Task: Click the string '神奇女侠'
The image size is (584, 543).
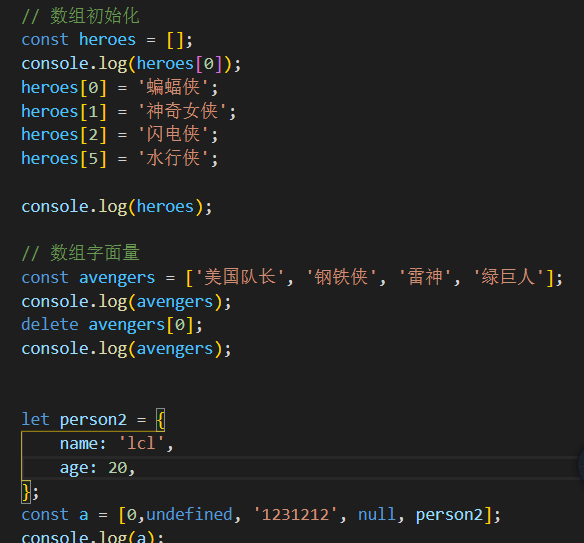Action: tap(182, 111)
